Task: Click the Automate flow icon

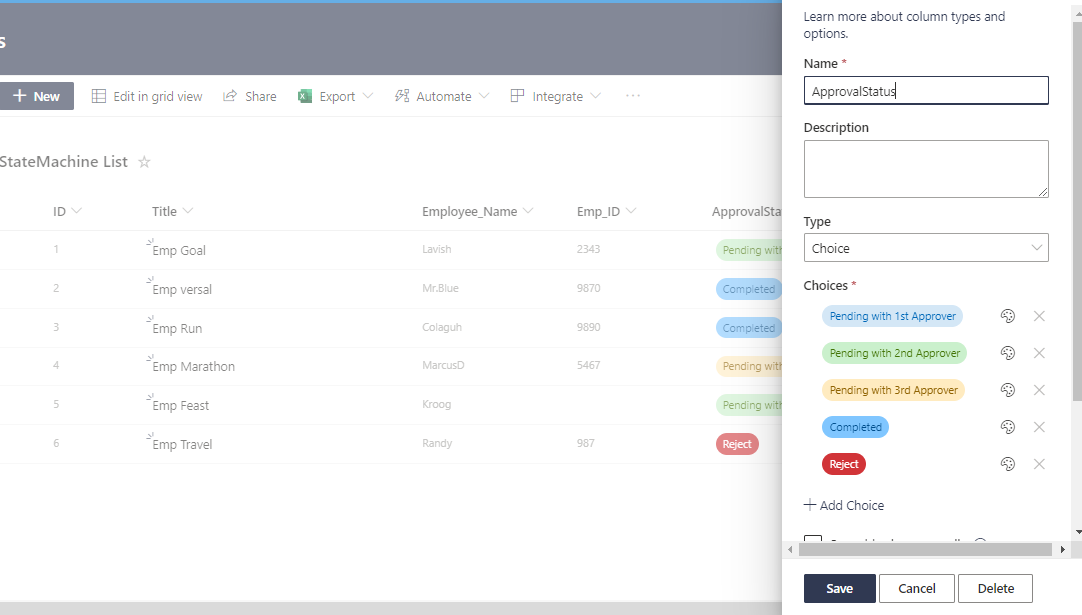Action: pyautogui.click(x=401, y=95)
